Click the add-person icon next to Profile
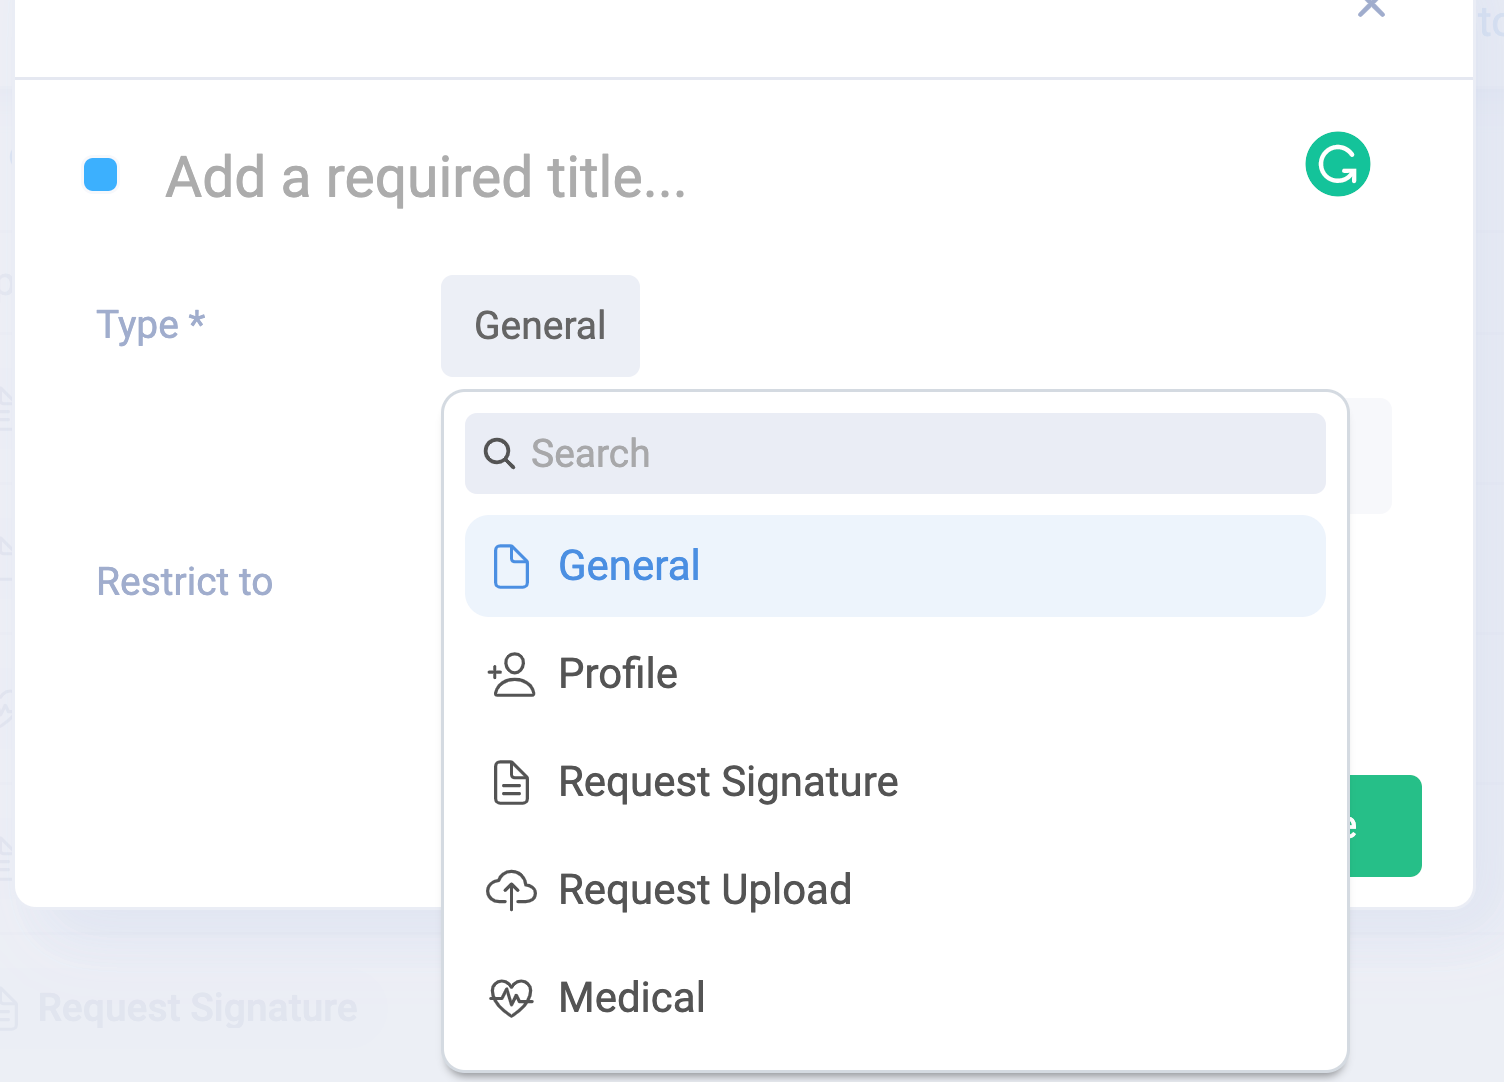The height and width of the screenshot is (1082, 1504). coord(511,674)
